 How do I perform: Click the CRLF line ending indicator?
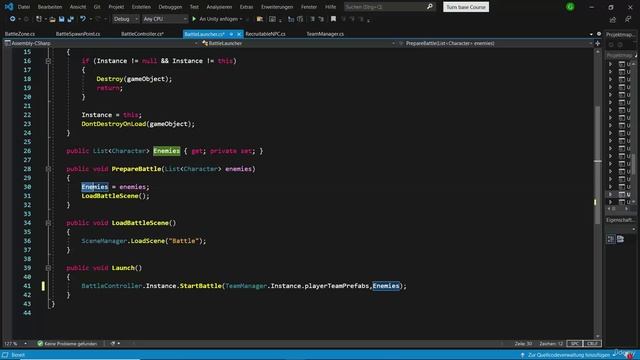click(x=592, y=344)
